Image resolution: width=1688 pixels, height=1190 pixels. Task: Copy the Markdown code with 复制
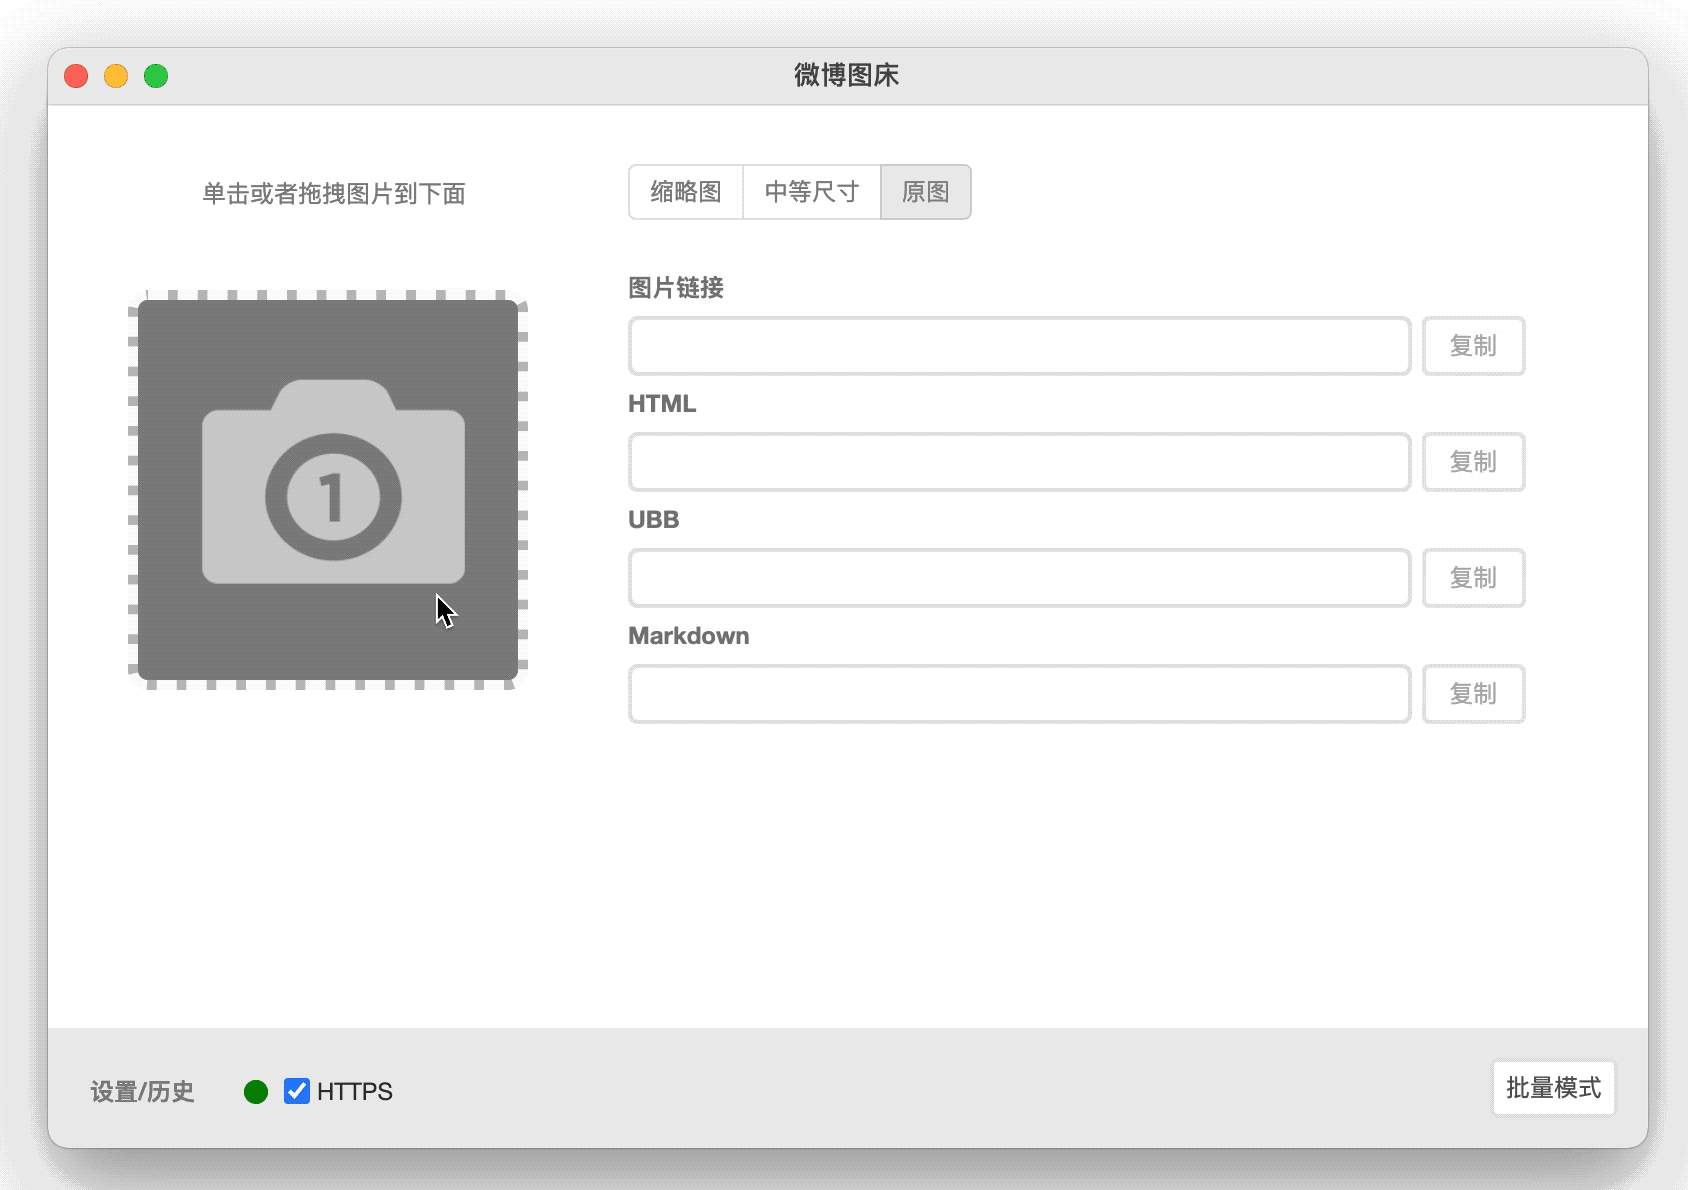(1473, 694)
